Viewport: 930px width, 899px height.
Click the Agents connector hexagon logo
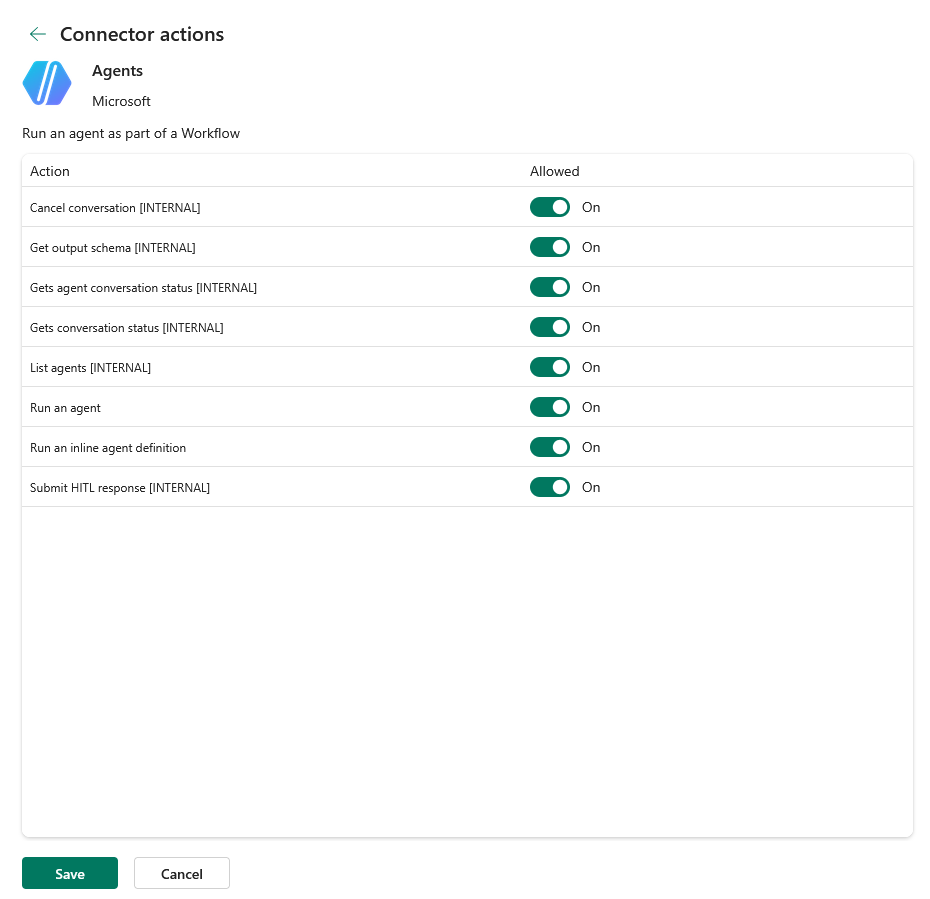click(x=47, y=83)
